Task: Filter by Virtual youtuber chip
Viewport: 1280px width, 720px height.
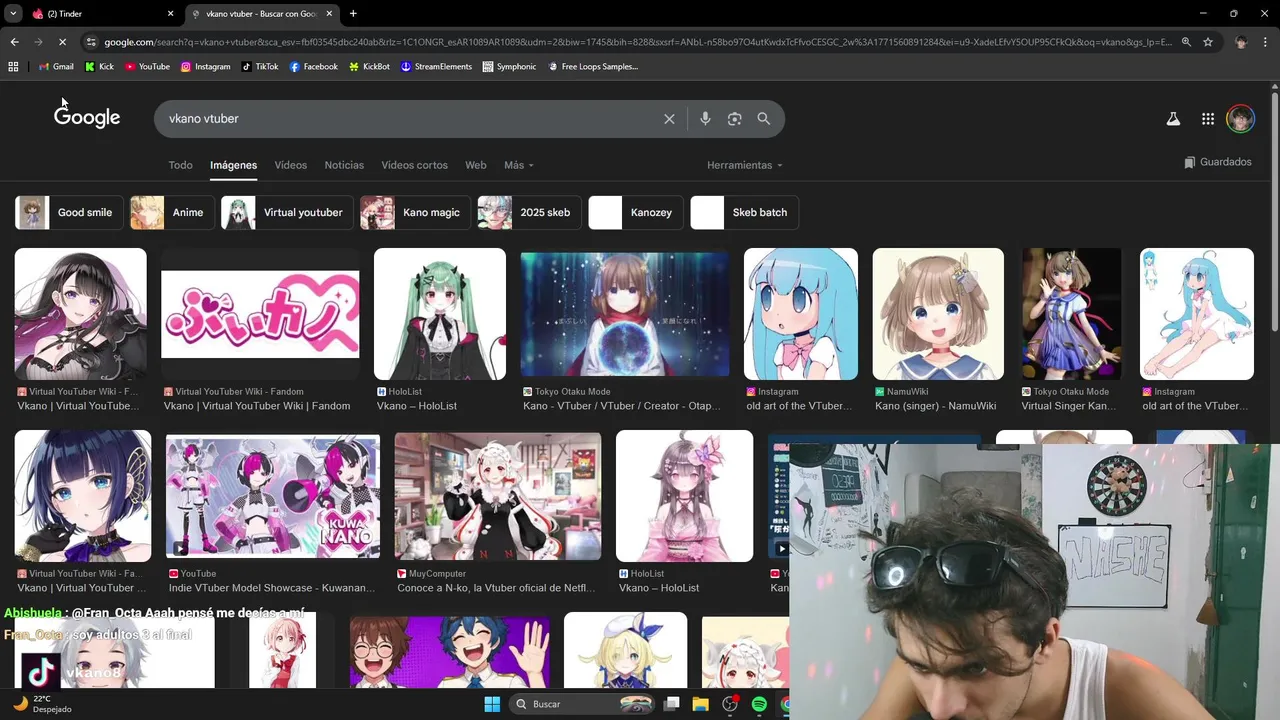Action: point(287,212)
